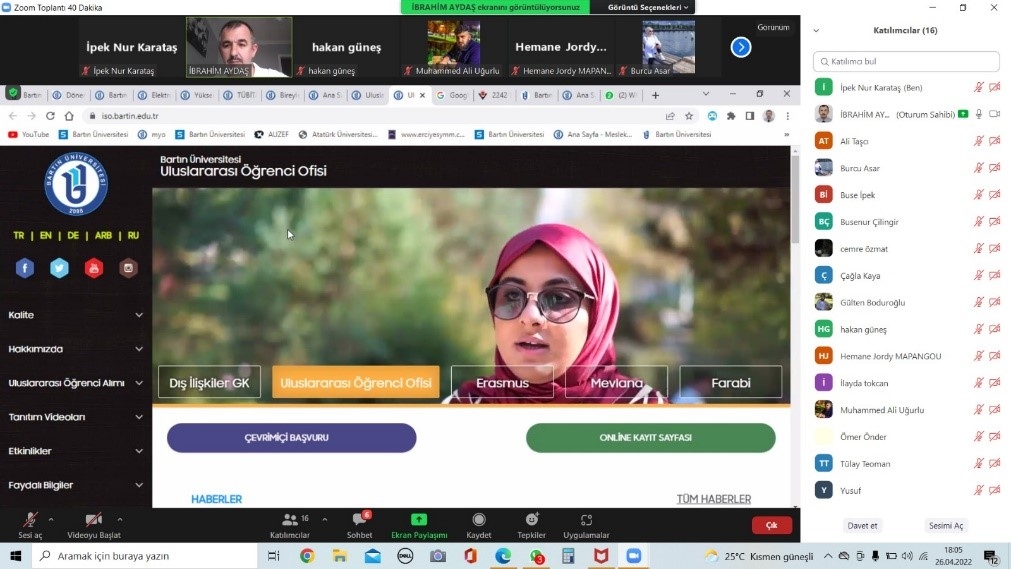Open Erasmus tab

[502, 382]
